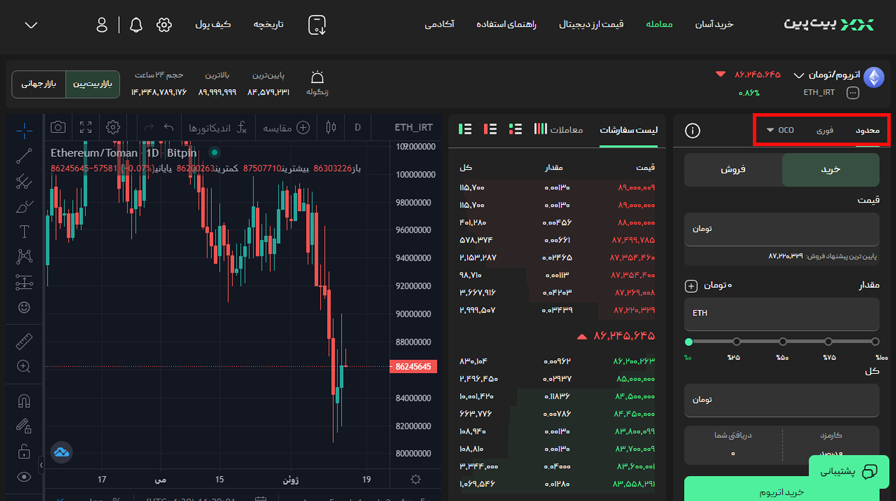Change chart timeframe D interval
This screenshot has width=896, height=501.
(x=358, y=127)
